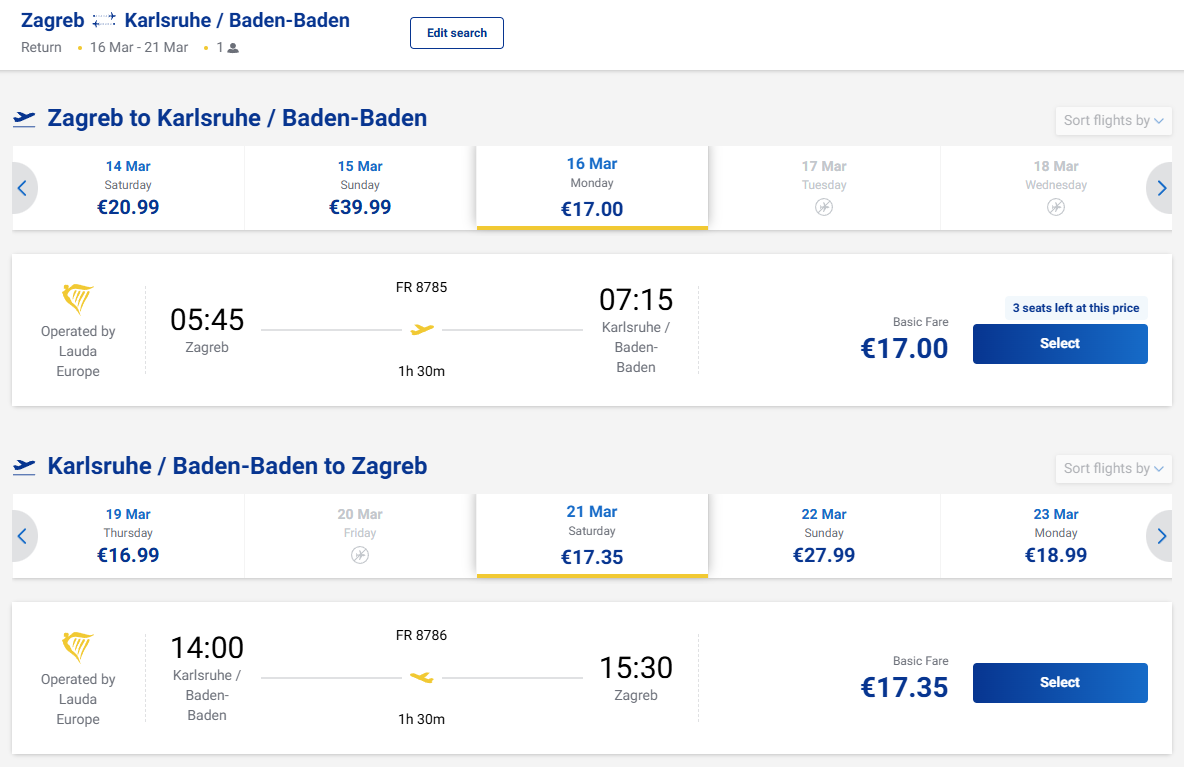Click next dates arrow in outbound carousel
1184x767 pixels.
(x=1160, y=188)
